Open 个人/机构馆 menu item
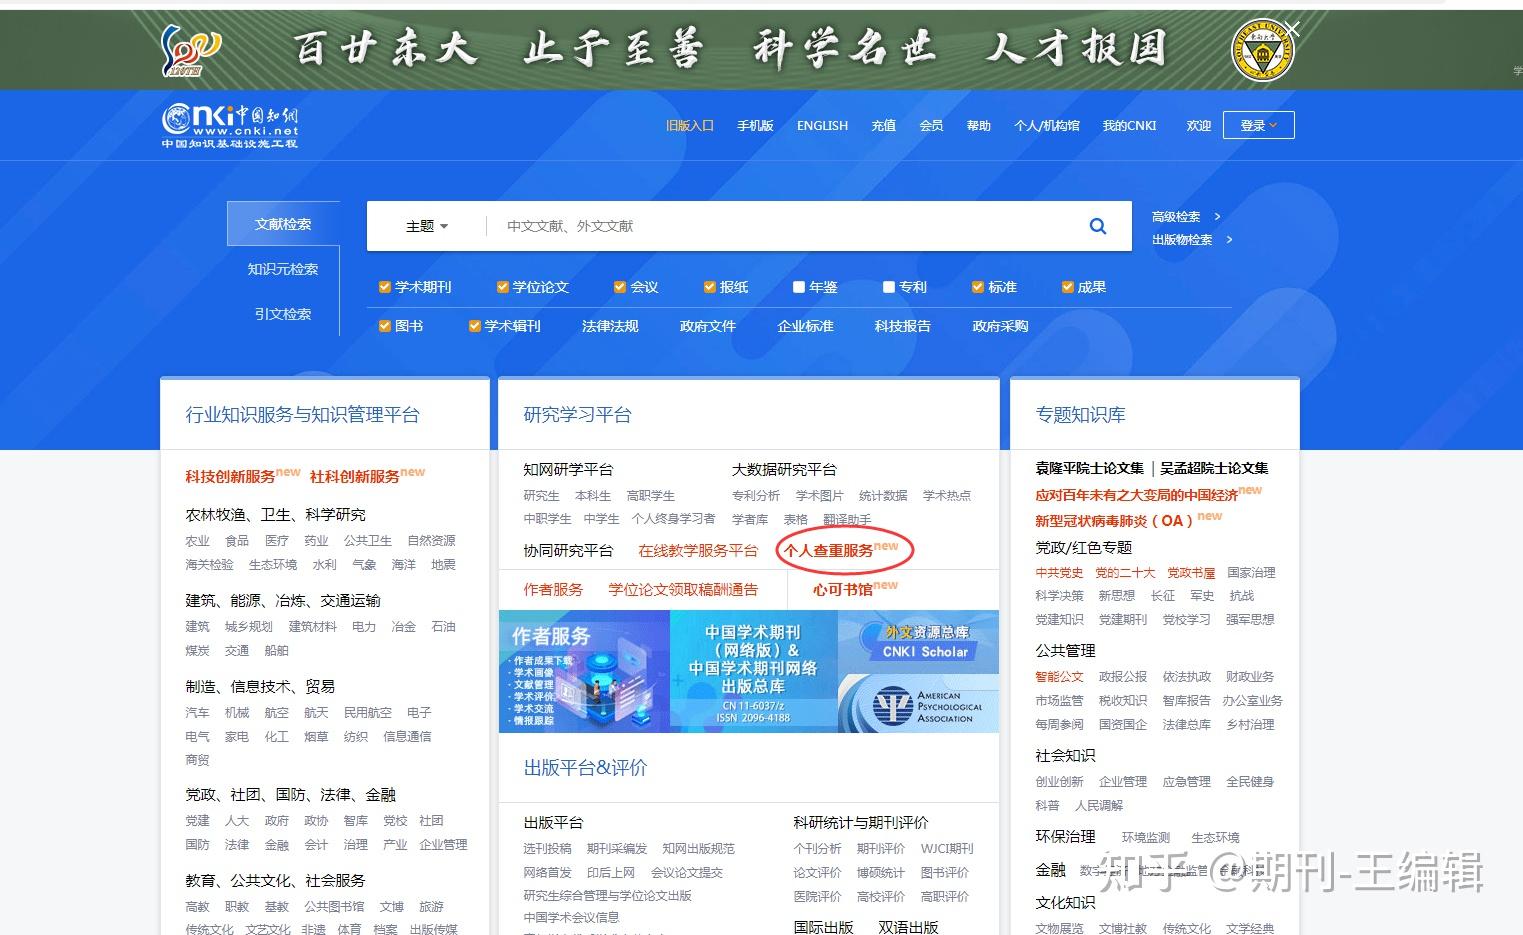Image resolution: width=1523 pixels, height=935 pixels. click(1047, 126)
